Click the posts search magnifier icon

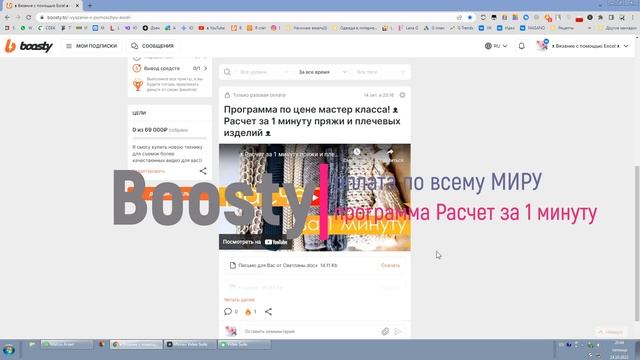[x=227, y=72]
